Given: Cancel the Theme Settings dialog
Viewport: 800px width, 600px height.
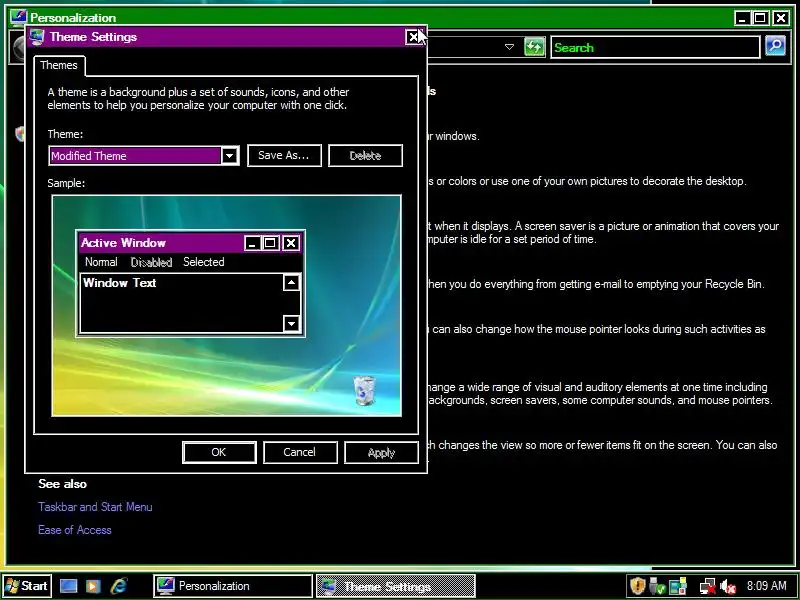Looking at the screenshot, I should [300, 453].
